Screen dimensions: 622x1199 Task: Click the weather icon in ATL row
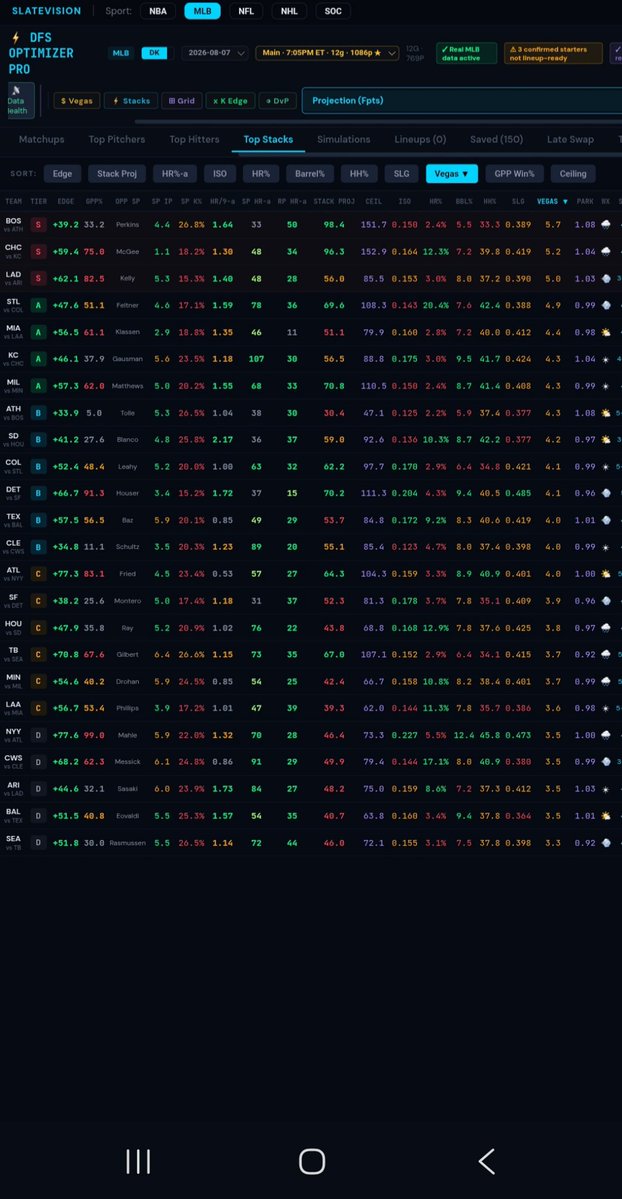(606, 574)
